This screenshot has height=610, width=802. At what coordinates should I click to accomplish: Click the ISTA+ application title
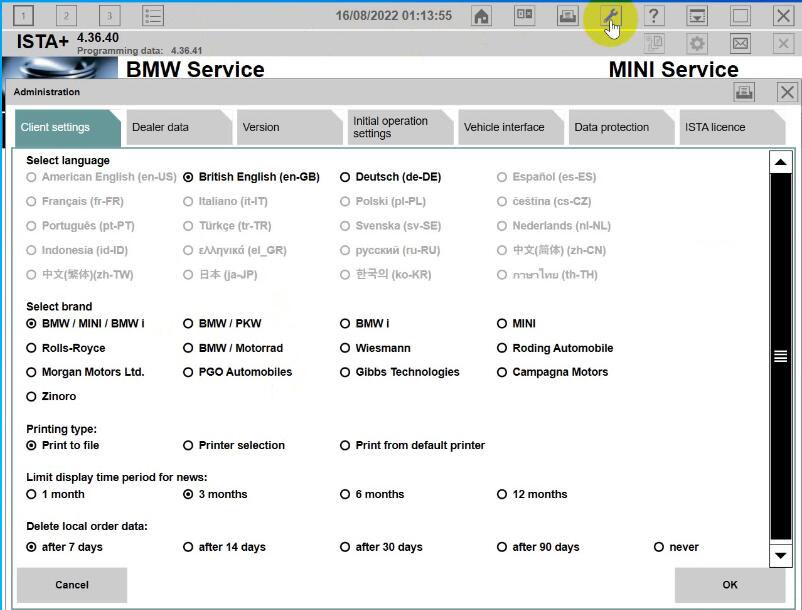[x=42, y=42]
